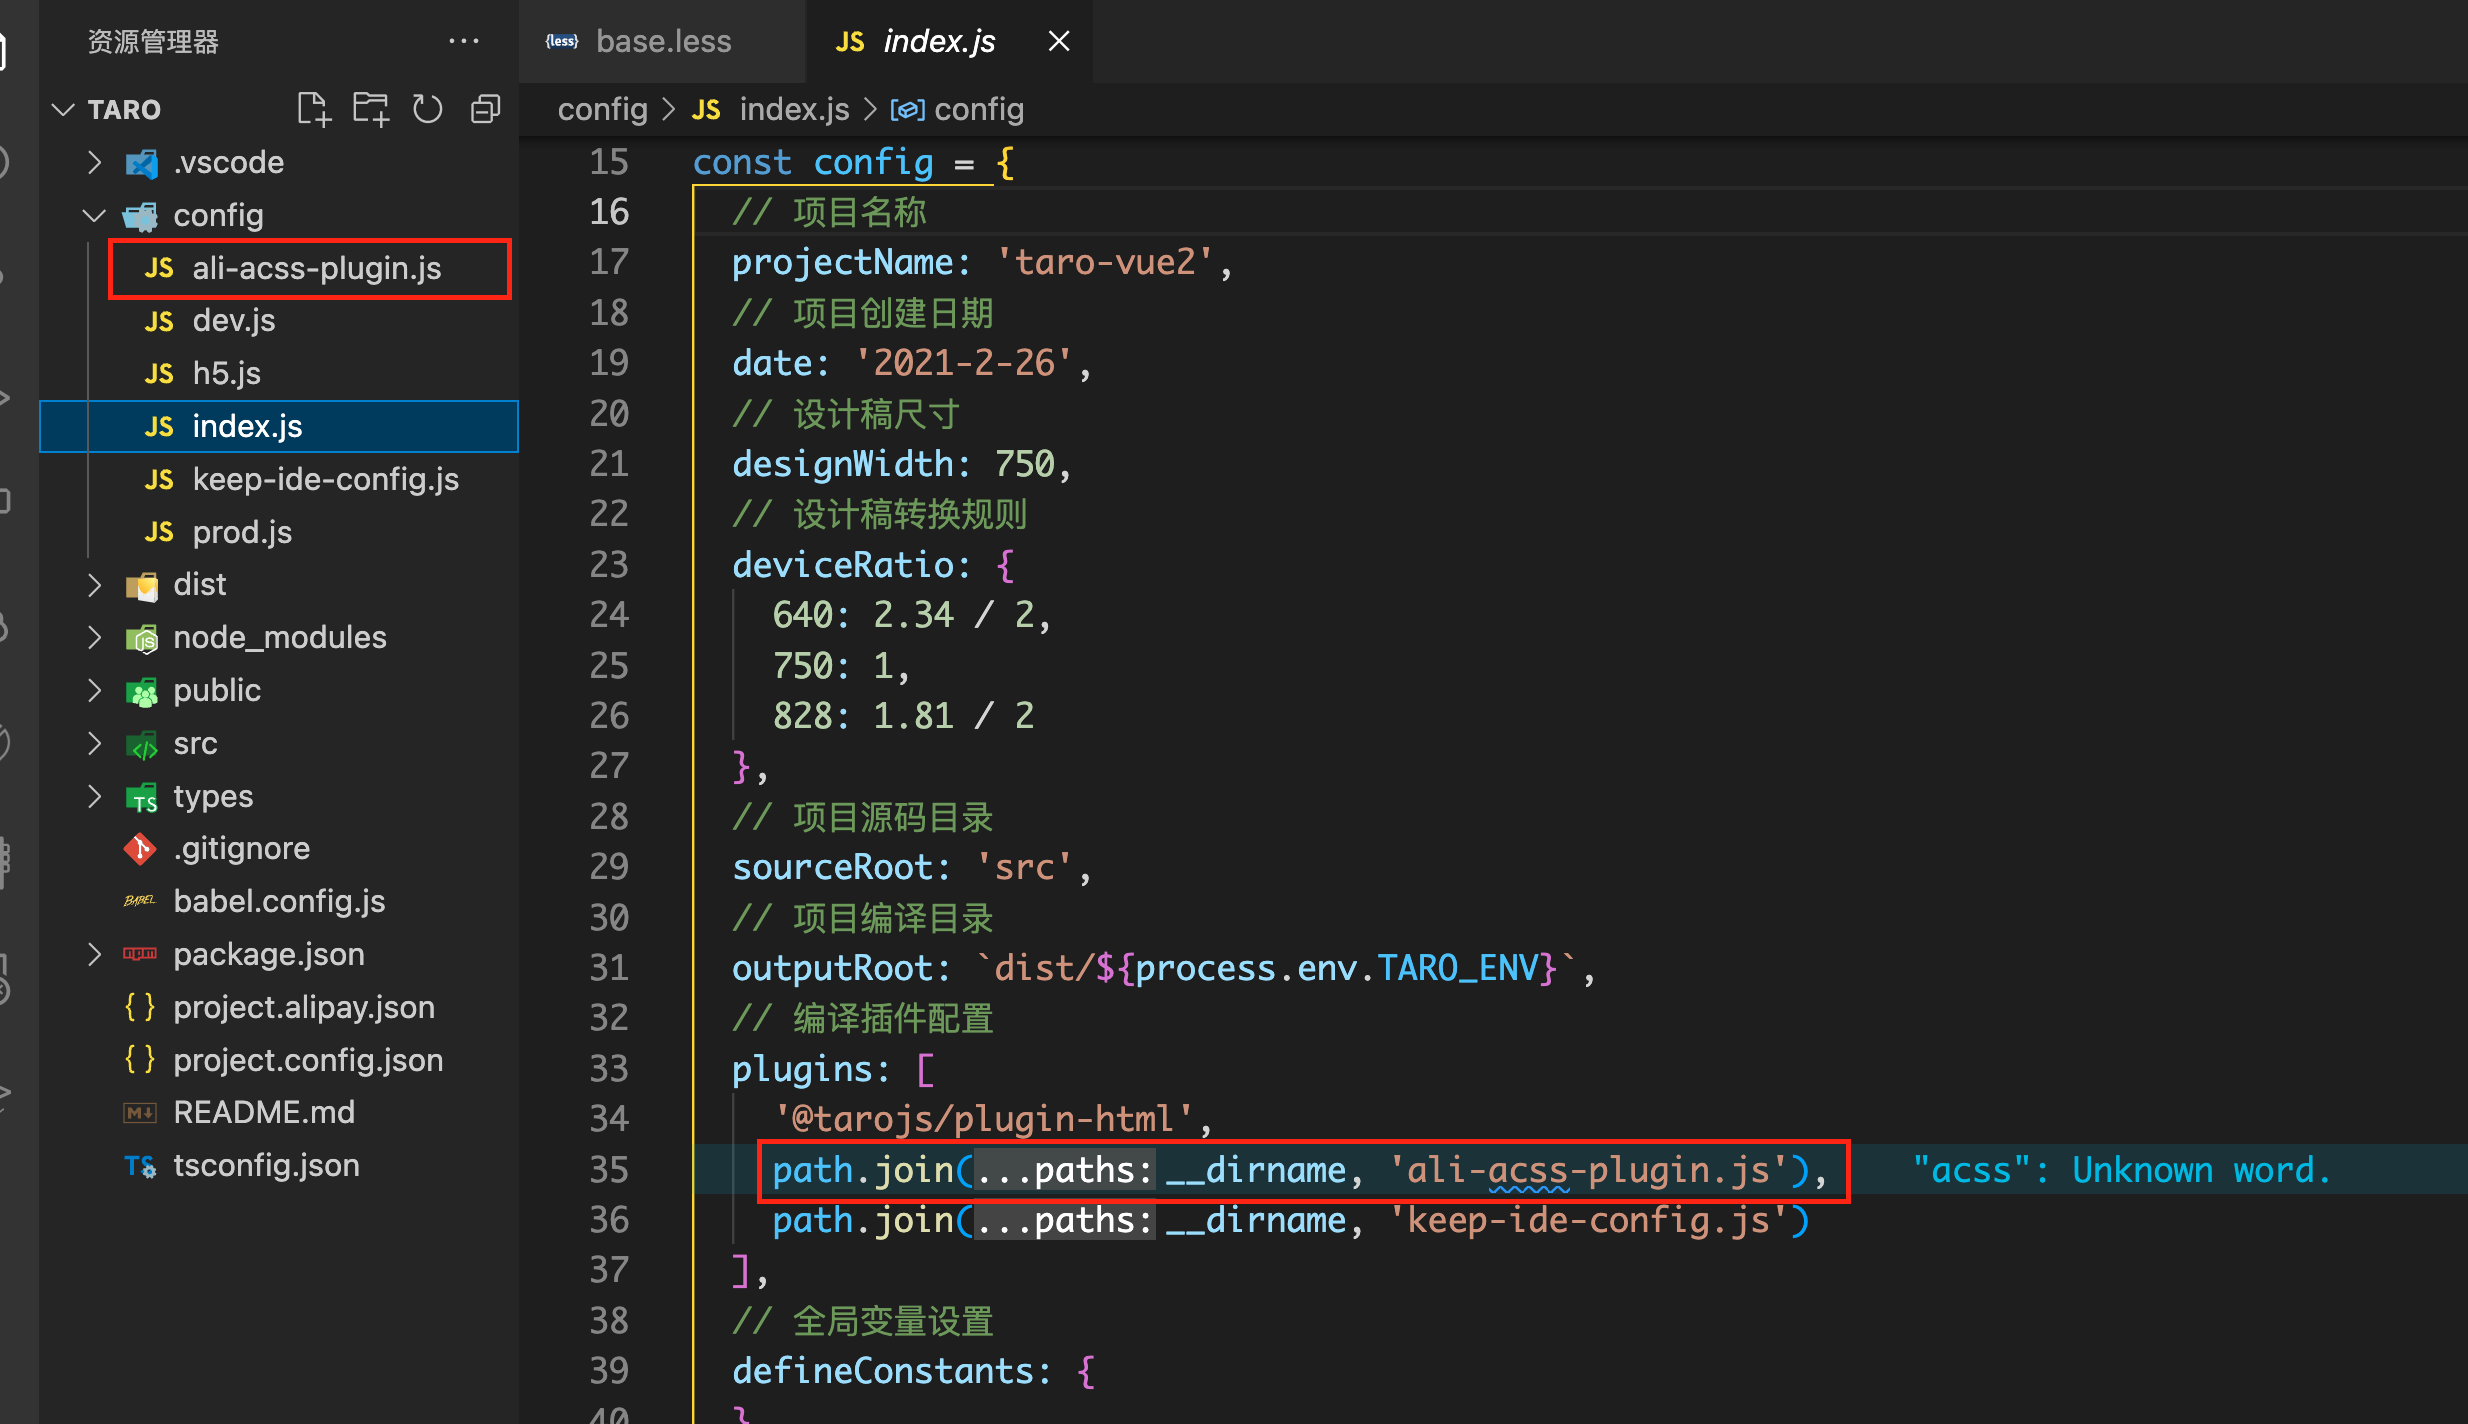Click the Collapse Folders icon in Explorer
Viewport: 2468px width, 1424px height.
point(486,109)
